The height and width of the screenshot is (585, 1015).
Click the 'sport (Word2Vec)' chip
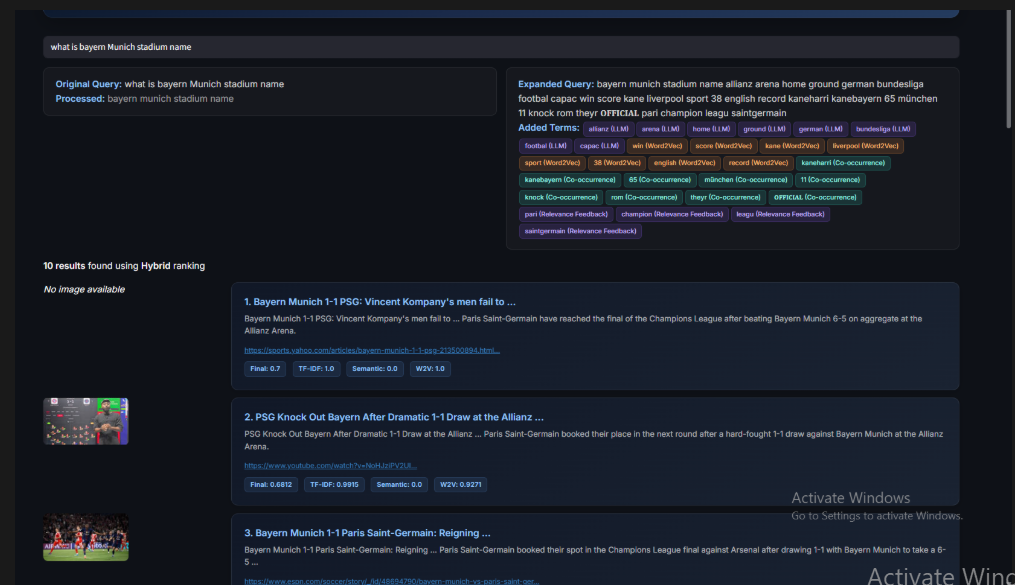[552, 162]
